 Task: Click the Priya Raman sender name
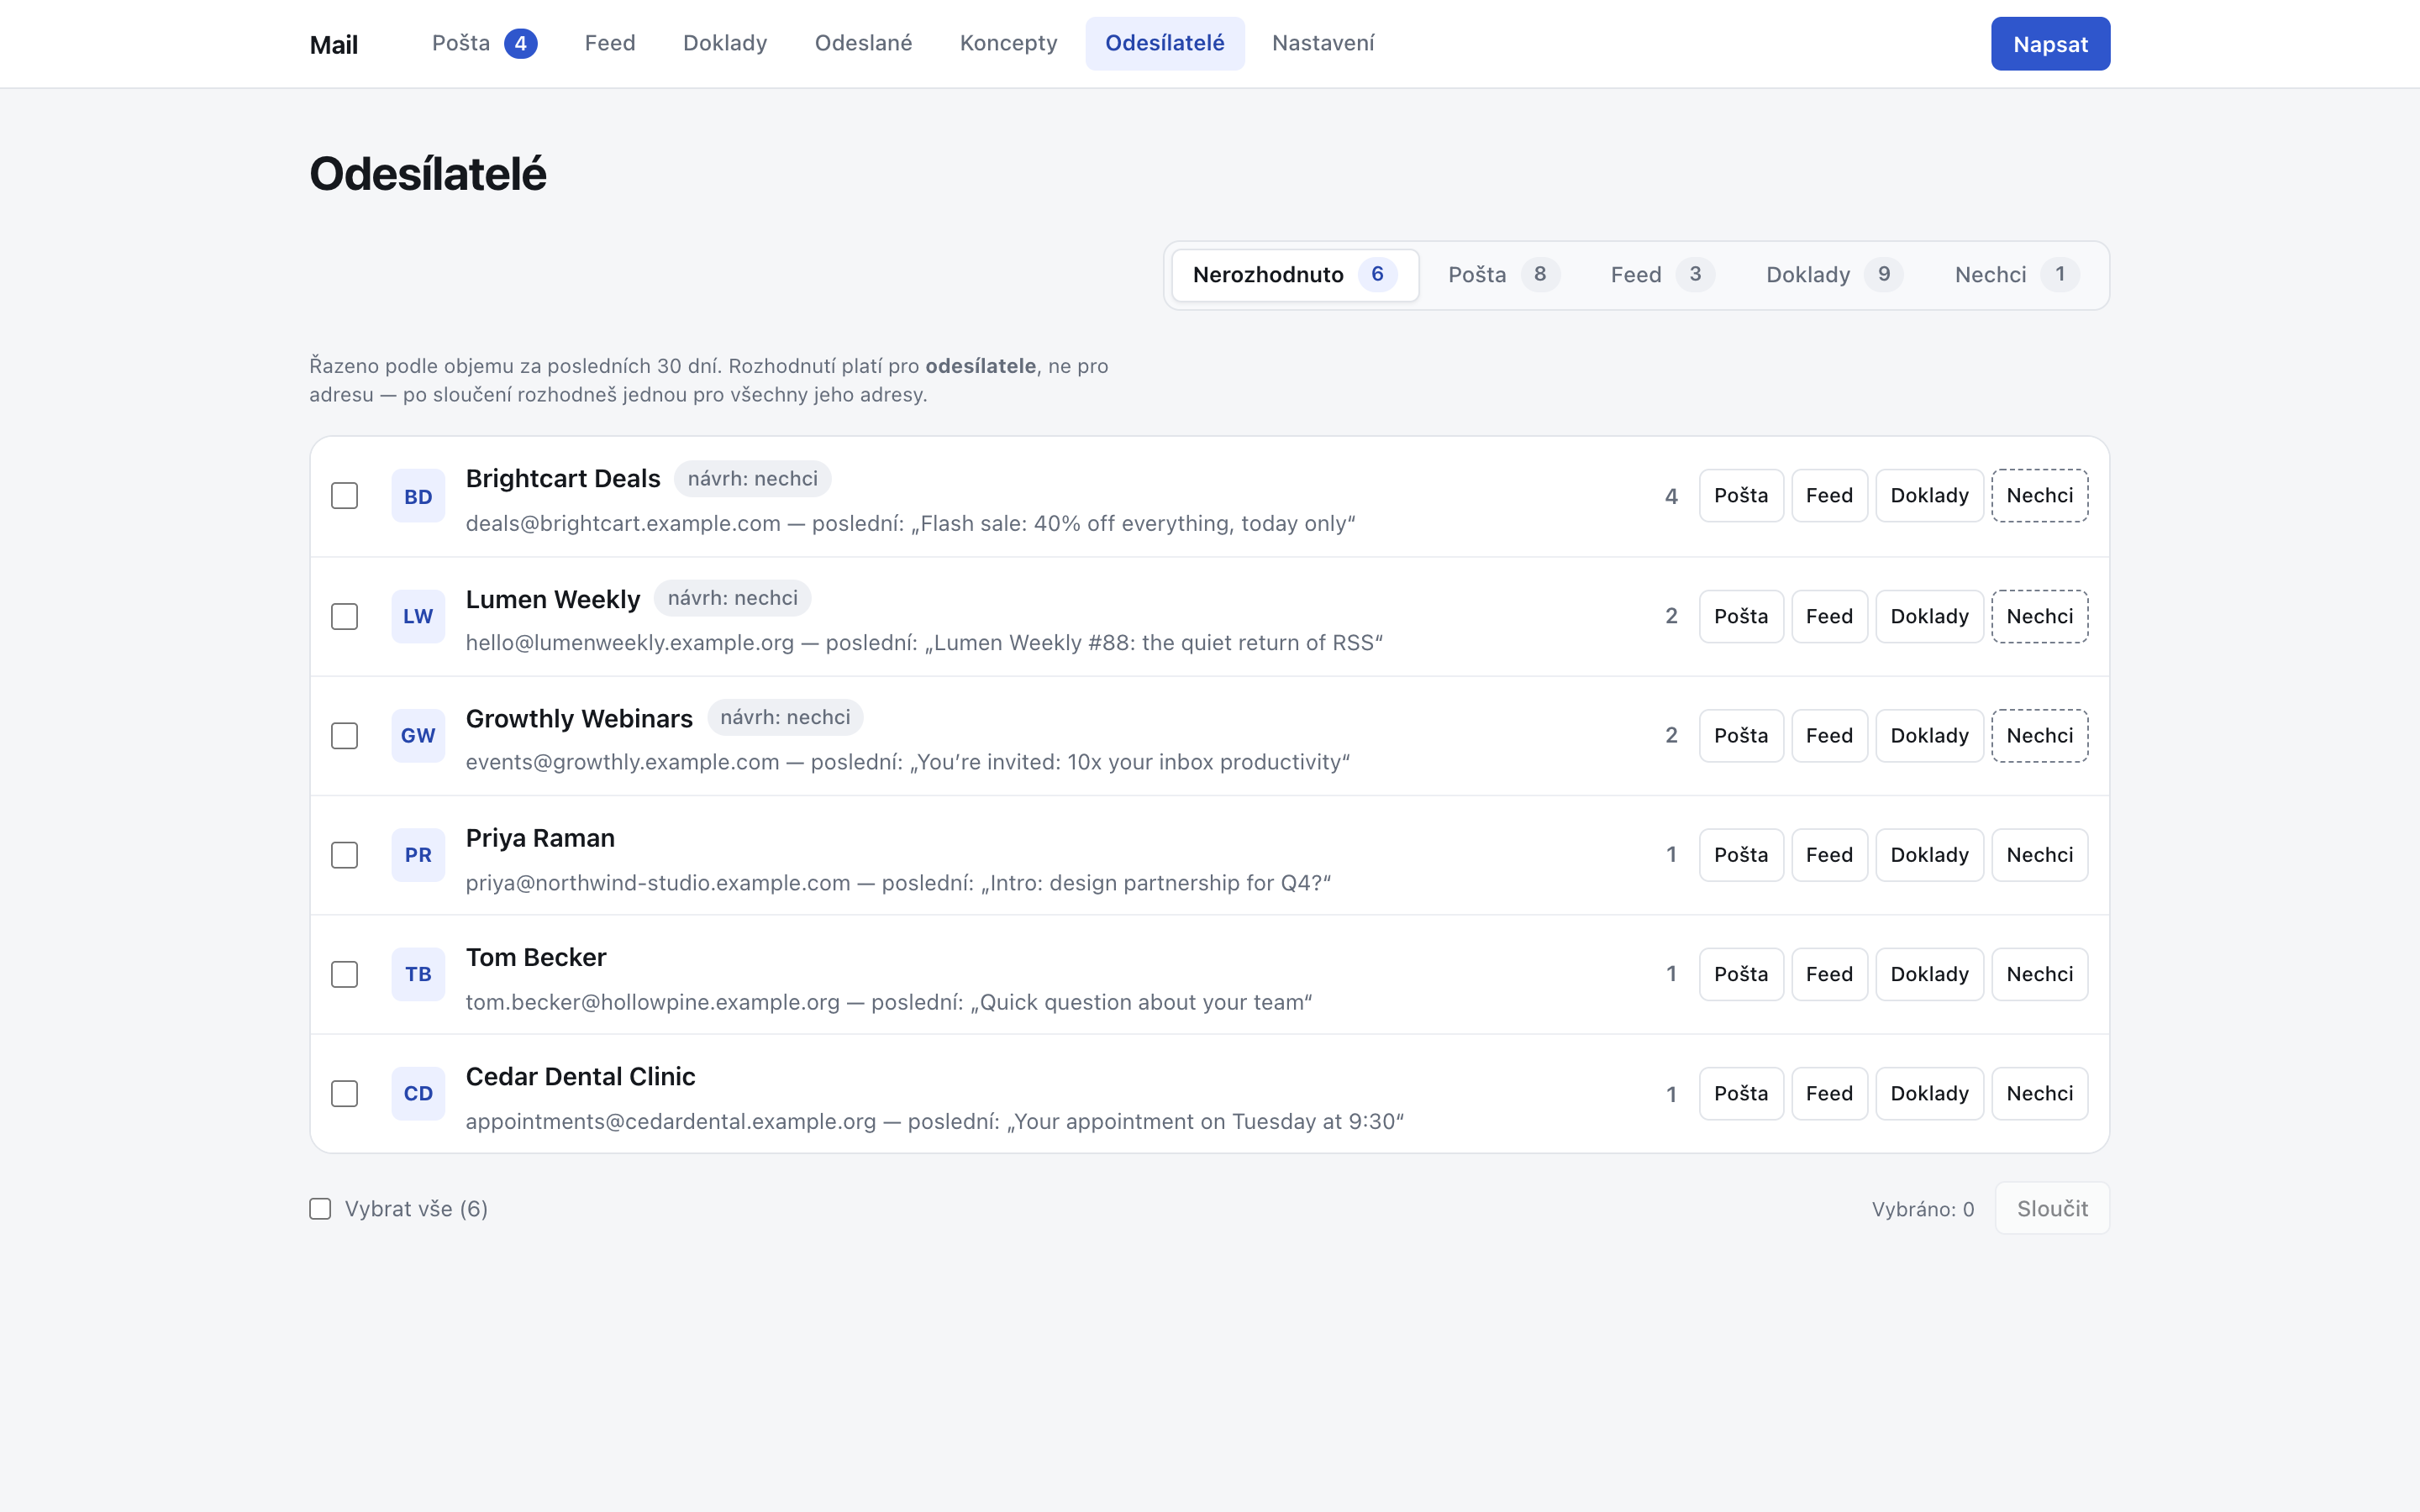540,838
